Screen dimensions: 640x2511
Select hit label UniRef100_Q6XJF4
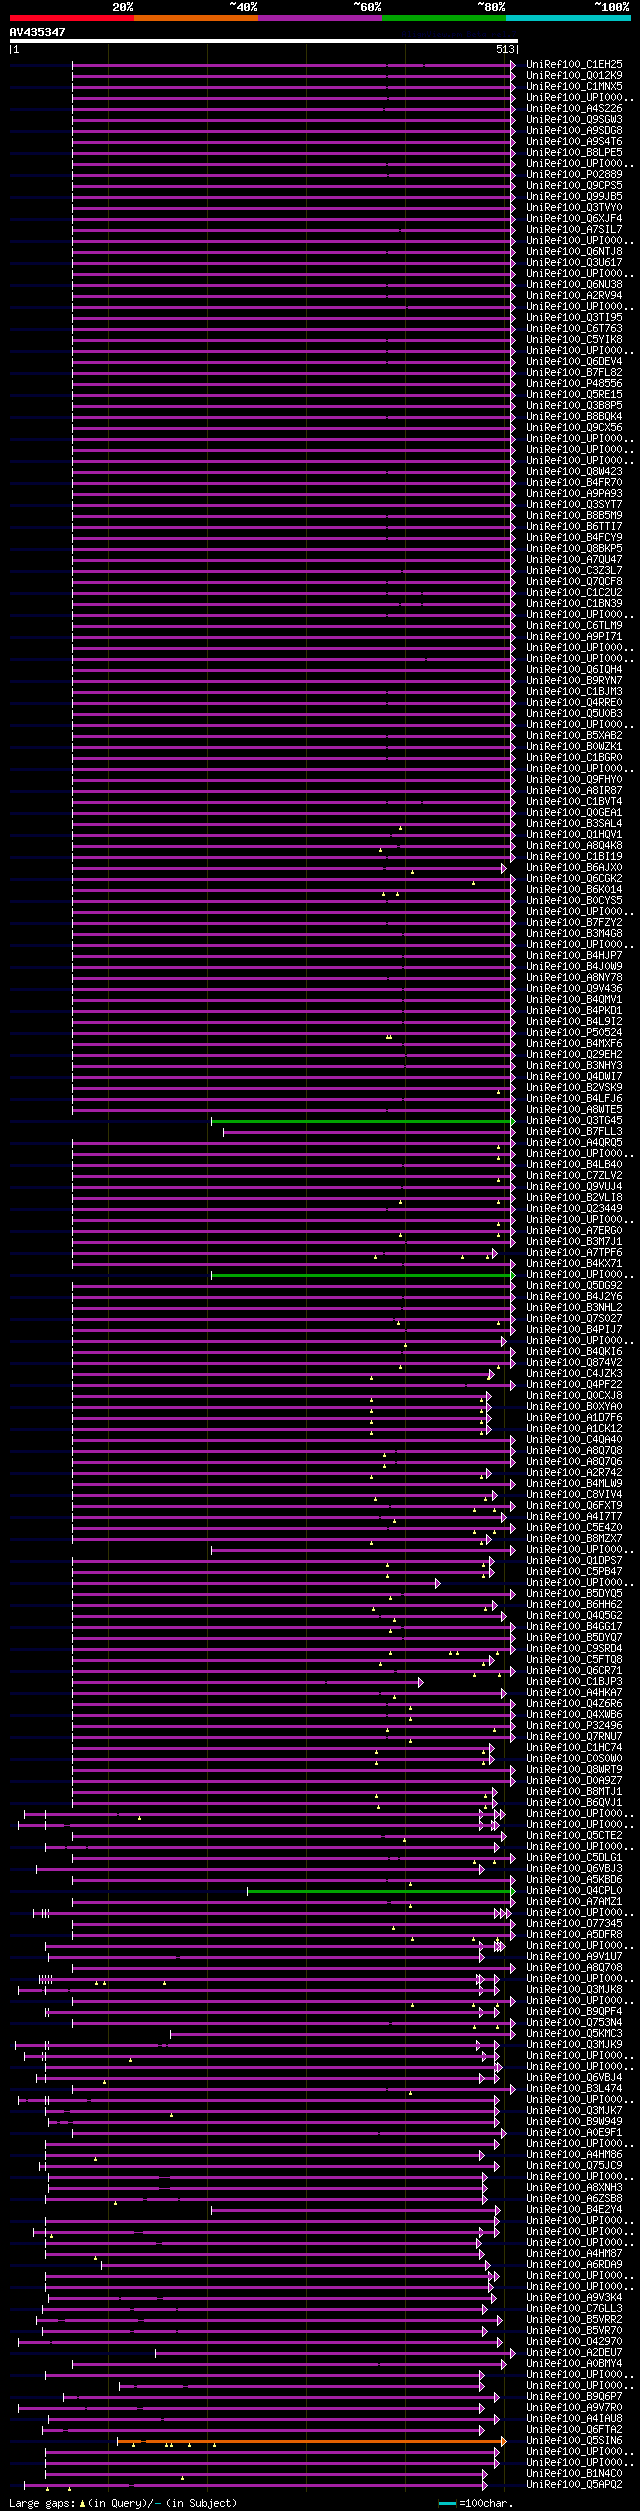pyautogui.click(x=574, y=218)
